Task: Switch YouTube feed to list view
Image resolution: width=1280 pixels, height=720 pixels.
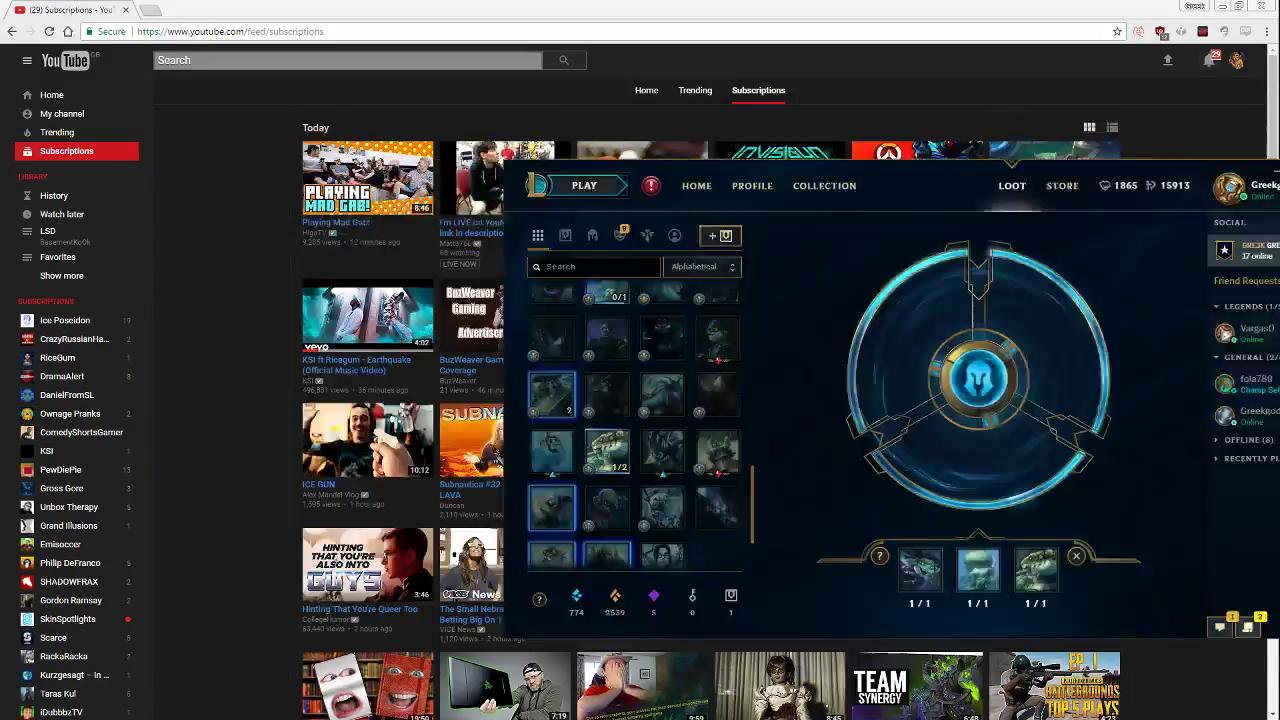Action: pyautogui.click(x=1112, y=128)
